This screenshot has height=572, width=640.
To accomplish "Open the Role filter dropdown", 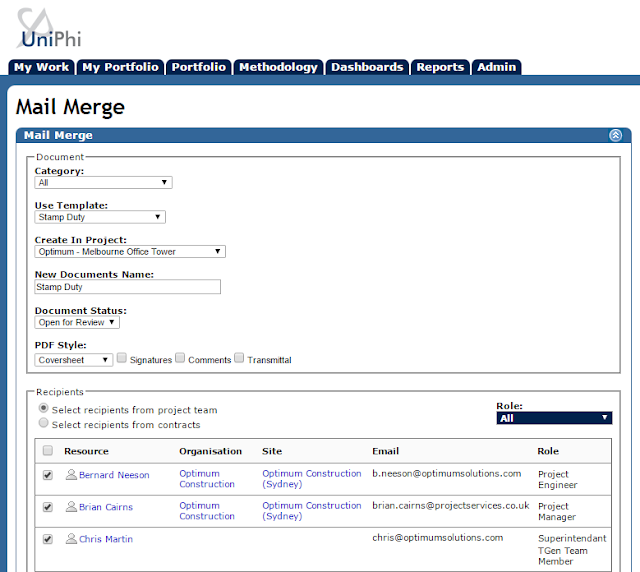I will pos(554,418).
